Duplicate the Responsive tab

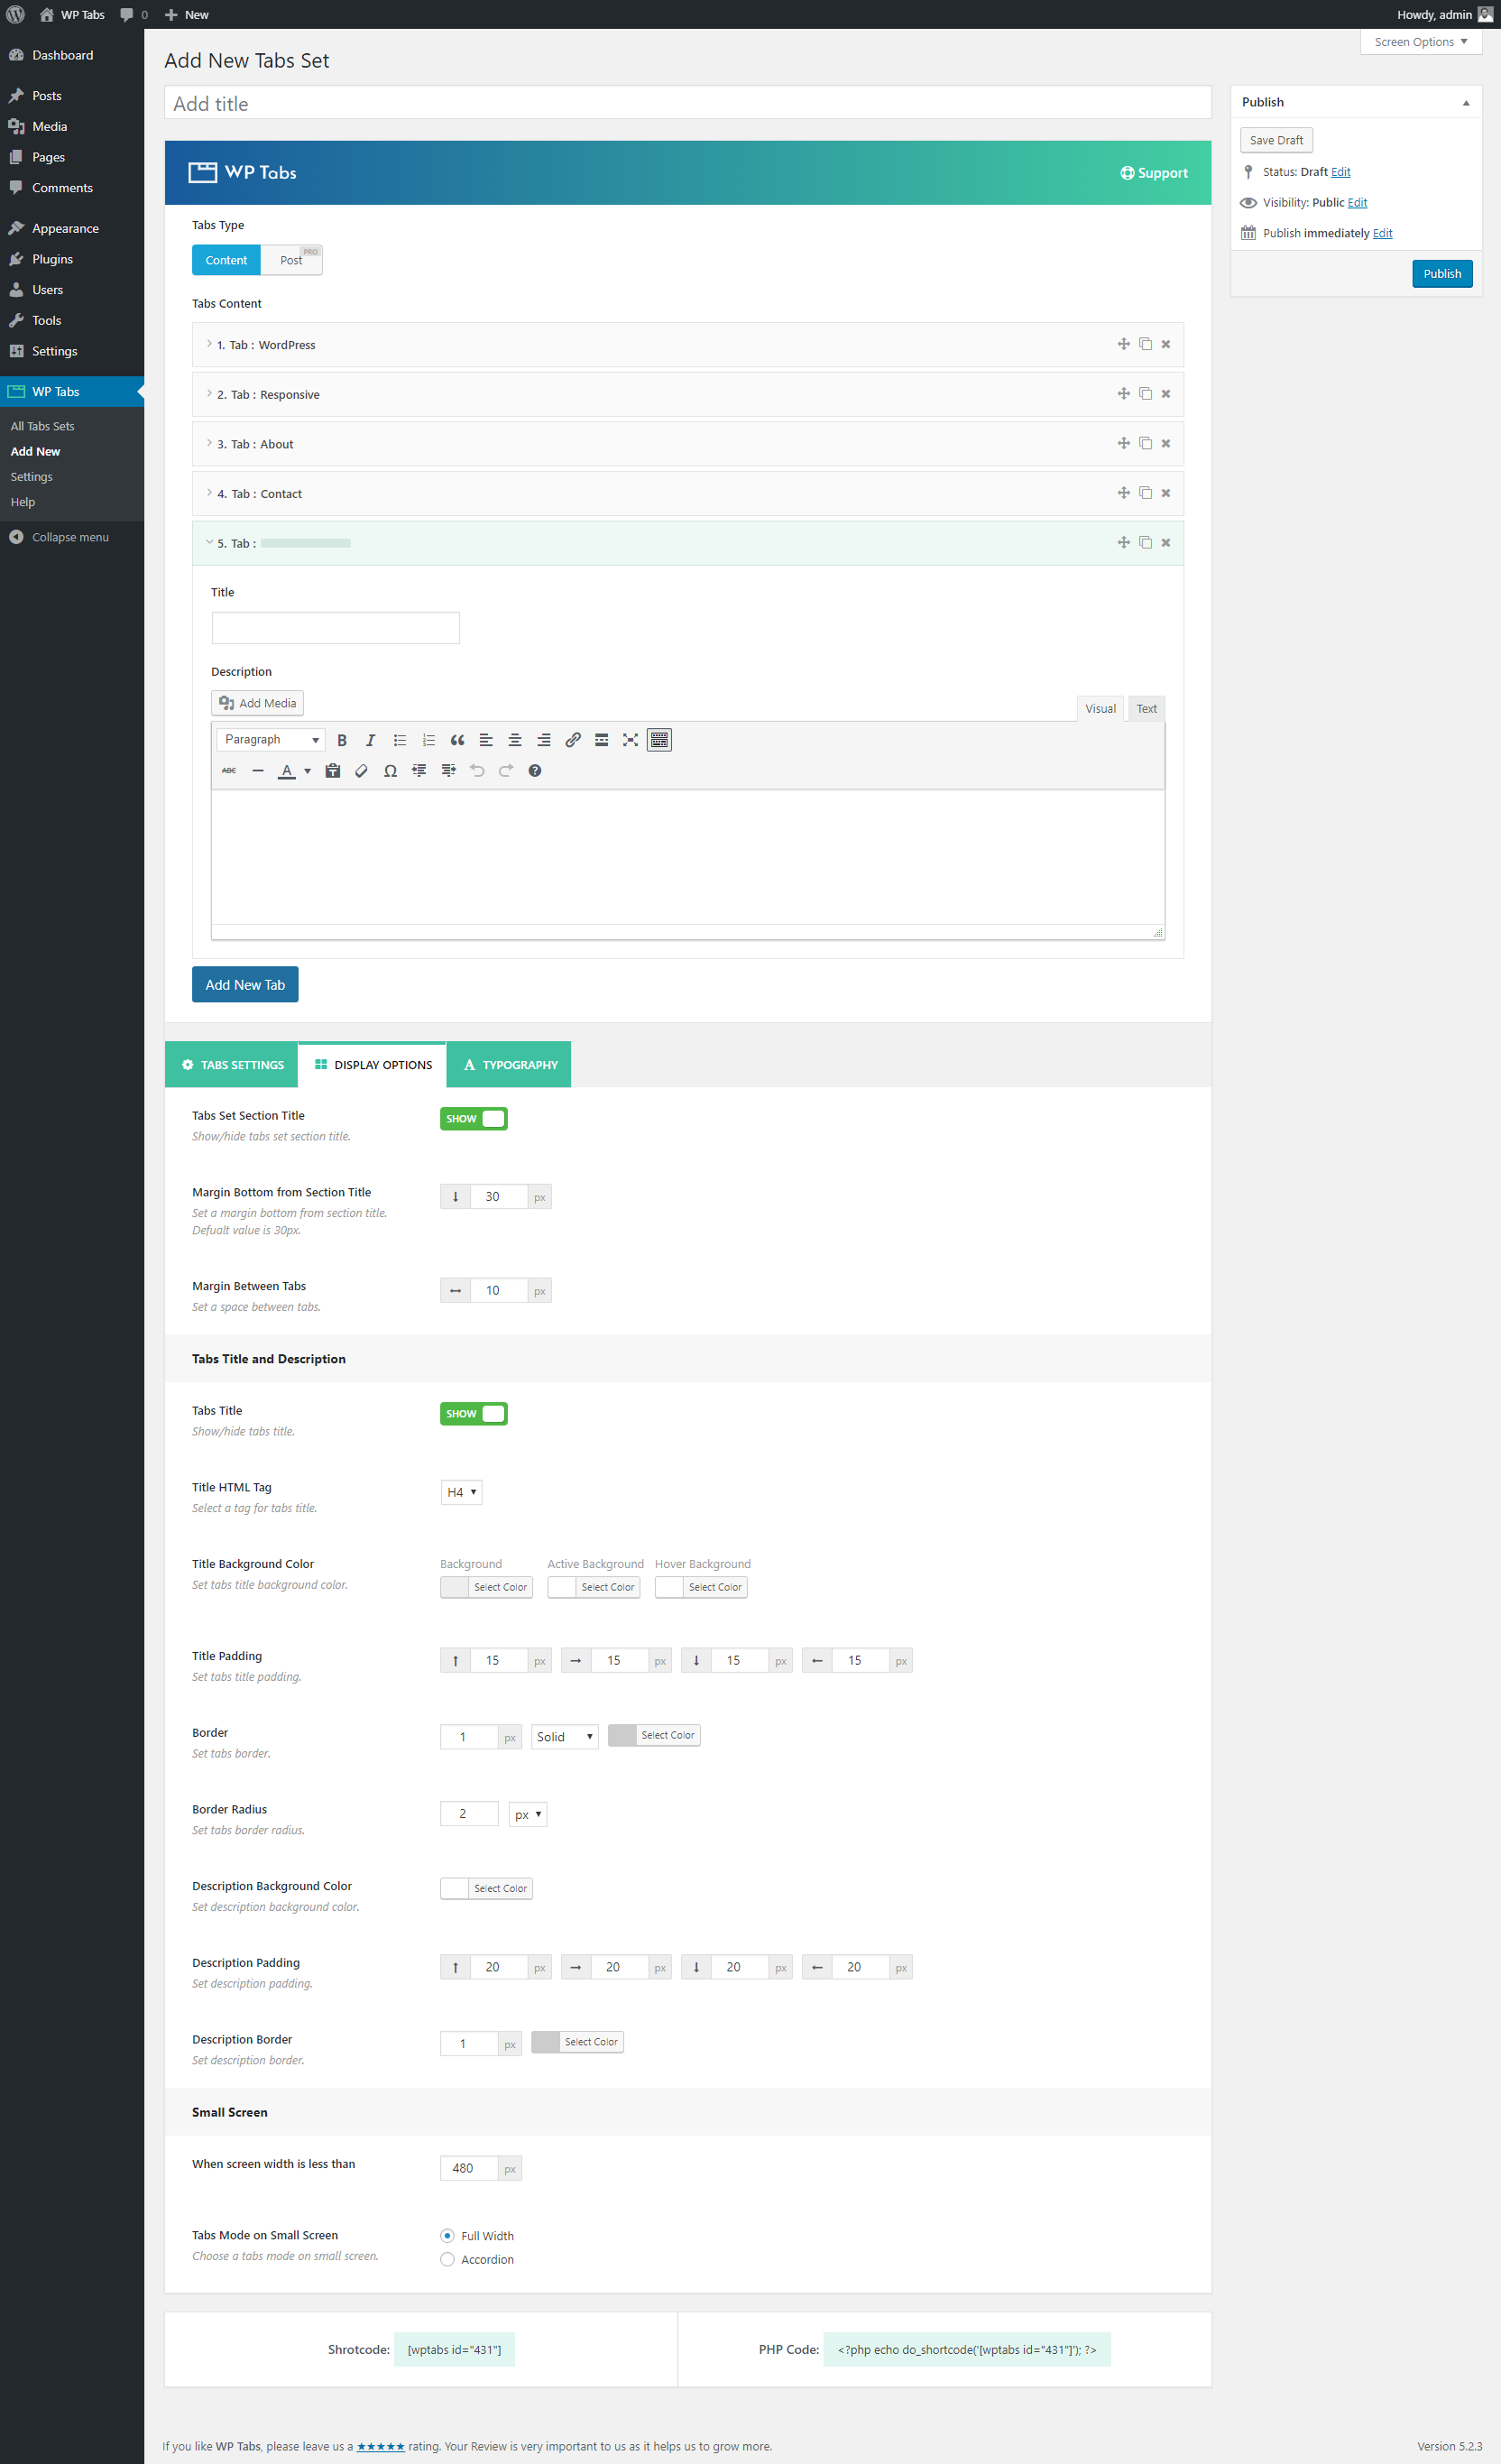[x=1146, y=394]
